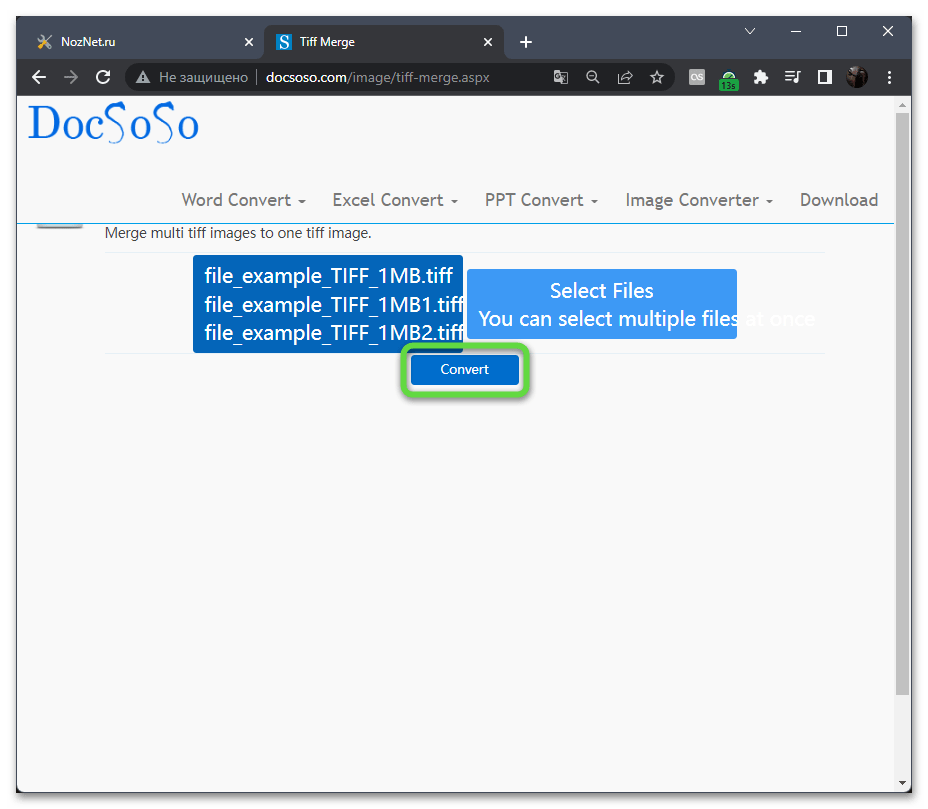The image size is (928, 809).
Task: Open the Chrome profile avatar
Action: pos(856,78)
